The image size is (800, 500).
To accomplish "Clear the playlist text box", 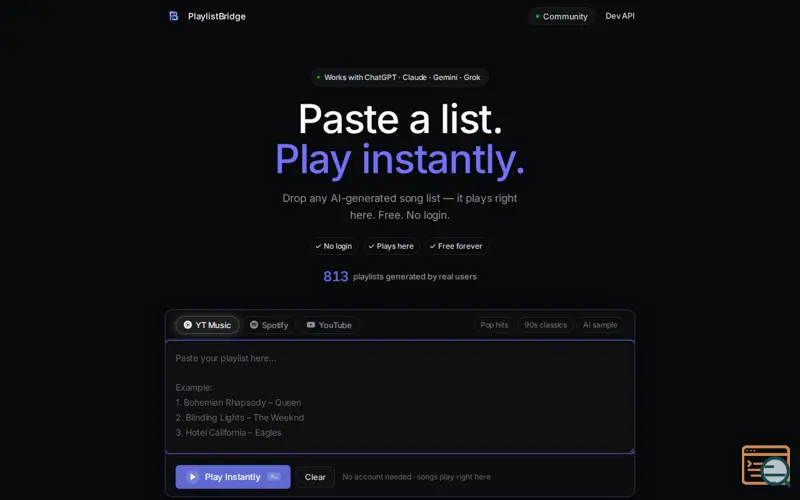I will 315,477.
